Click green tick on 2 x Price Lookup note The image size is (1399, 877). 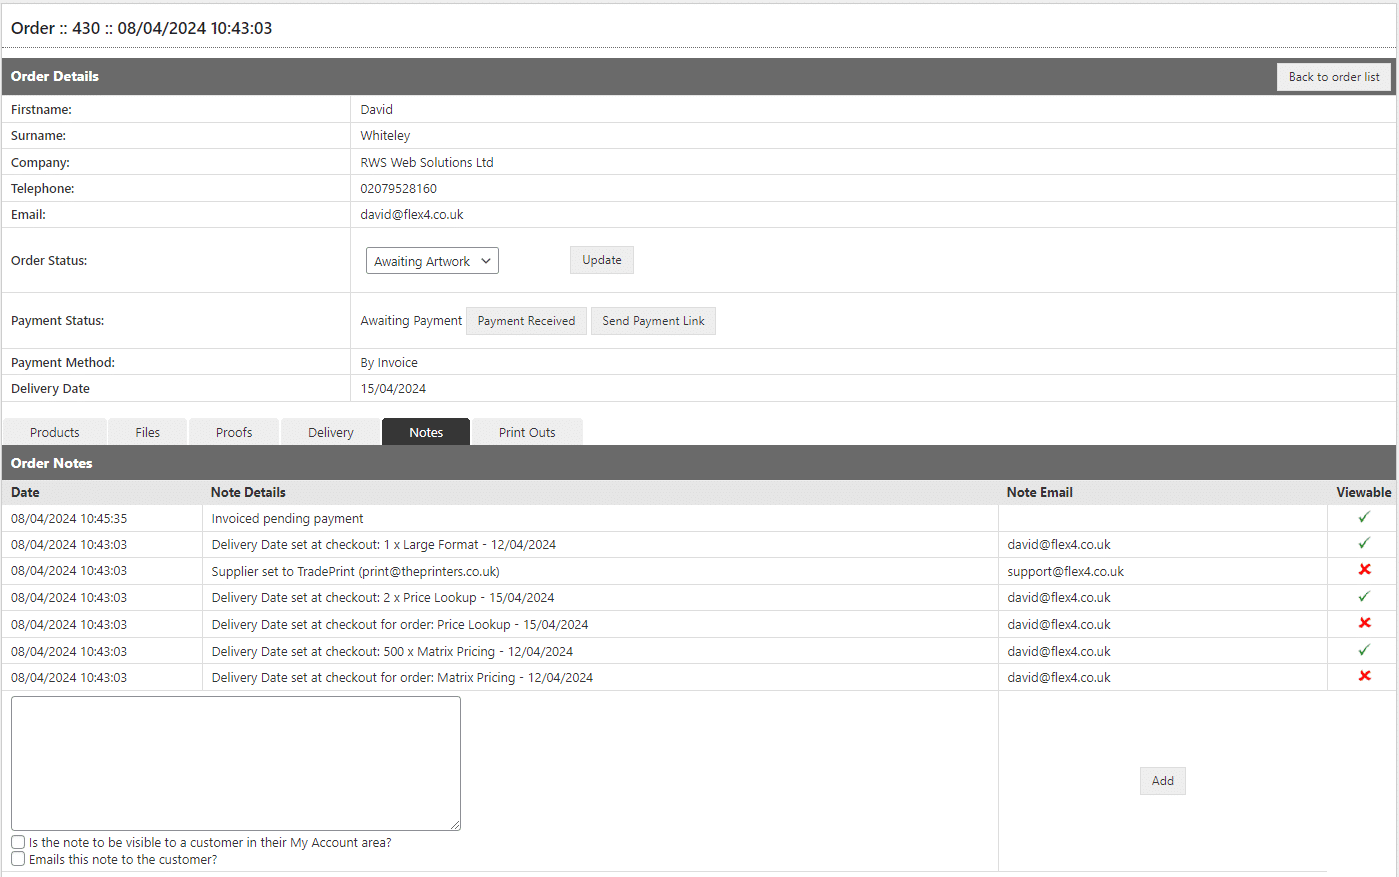coord(1363,596)
